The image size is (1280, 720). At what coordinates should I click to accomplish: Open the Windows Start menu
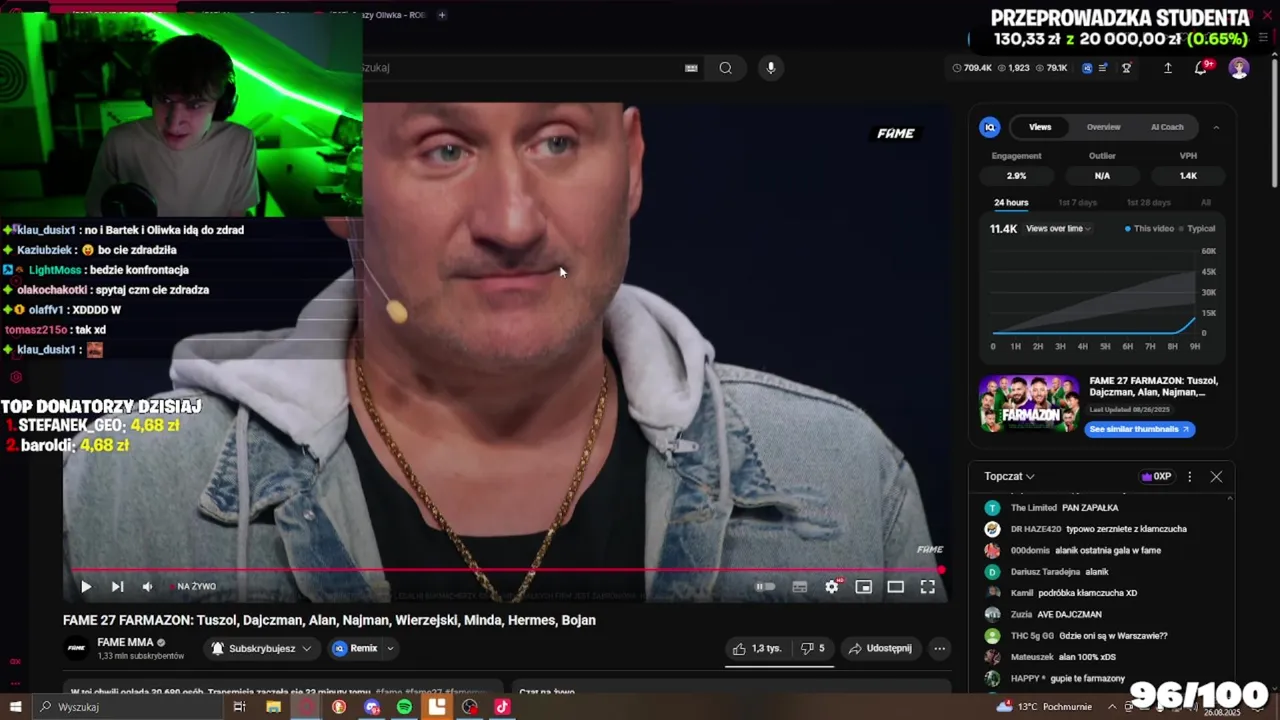click(x=15, y=707)
